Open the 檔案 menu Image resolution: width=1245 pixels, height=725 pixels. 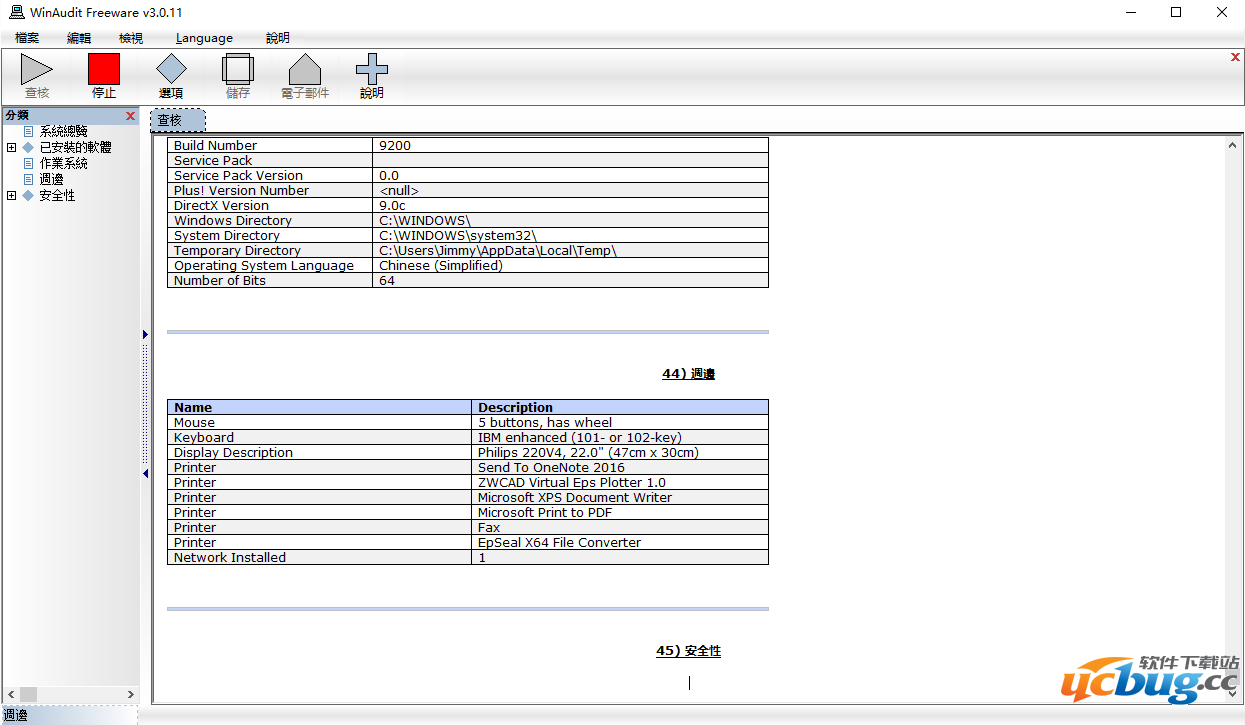point(27,38)
